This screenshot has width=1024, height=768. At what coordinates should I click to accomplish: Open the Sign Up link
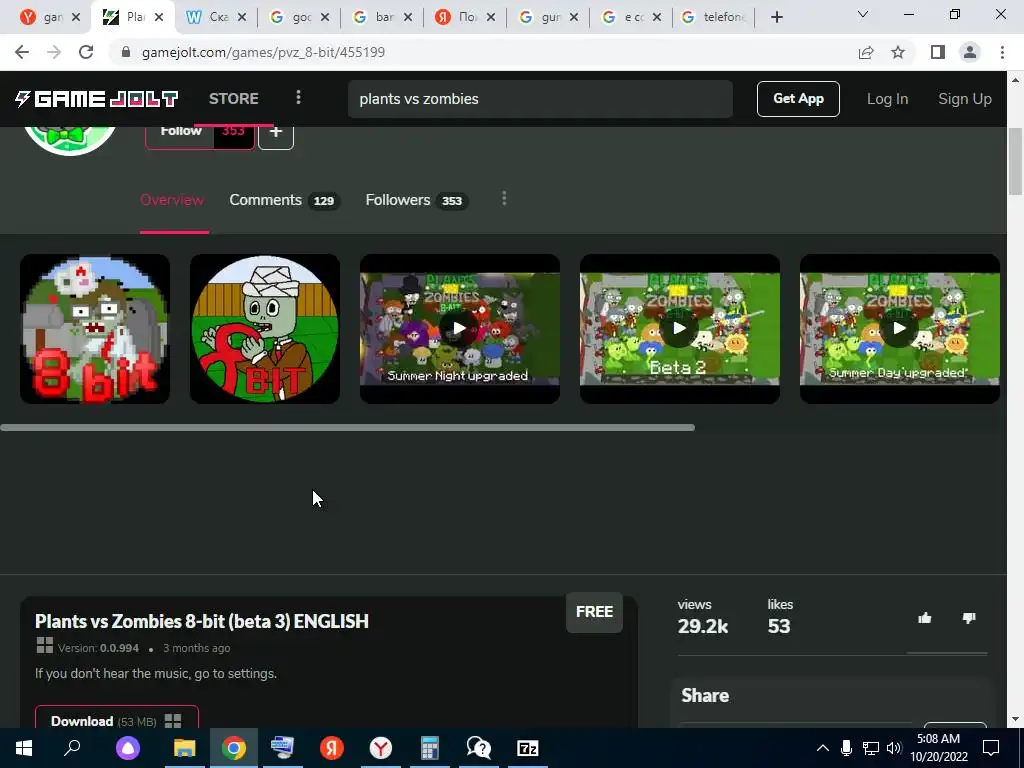965,99
